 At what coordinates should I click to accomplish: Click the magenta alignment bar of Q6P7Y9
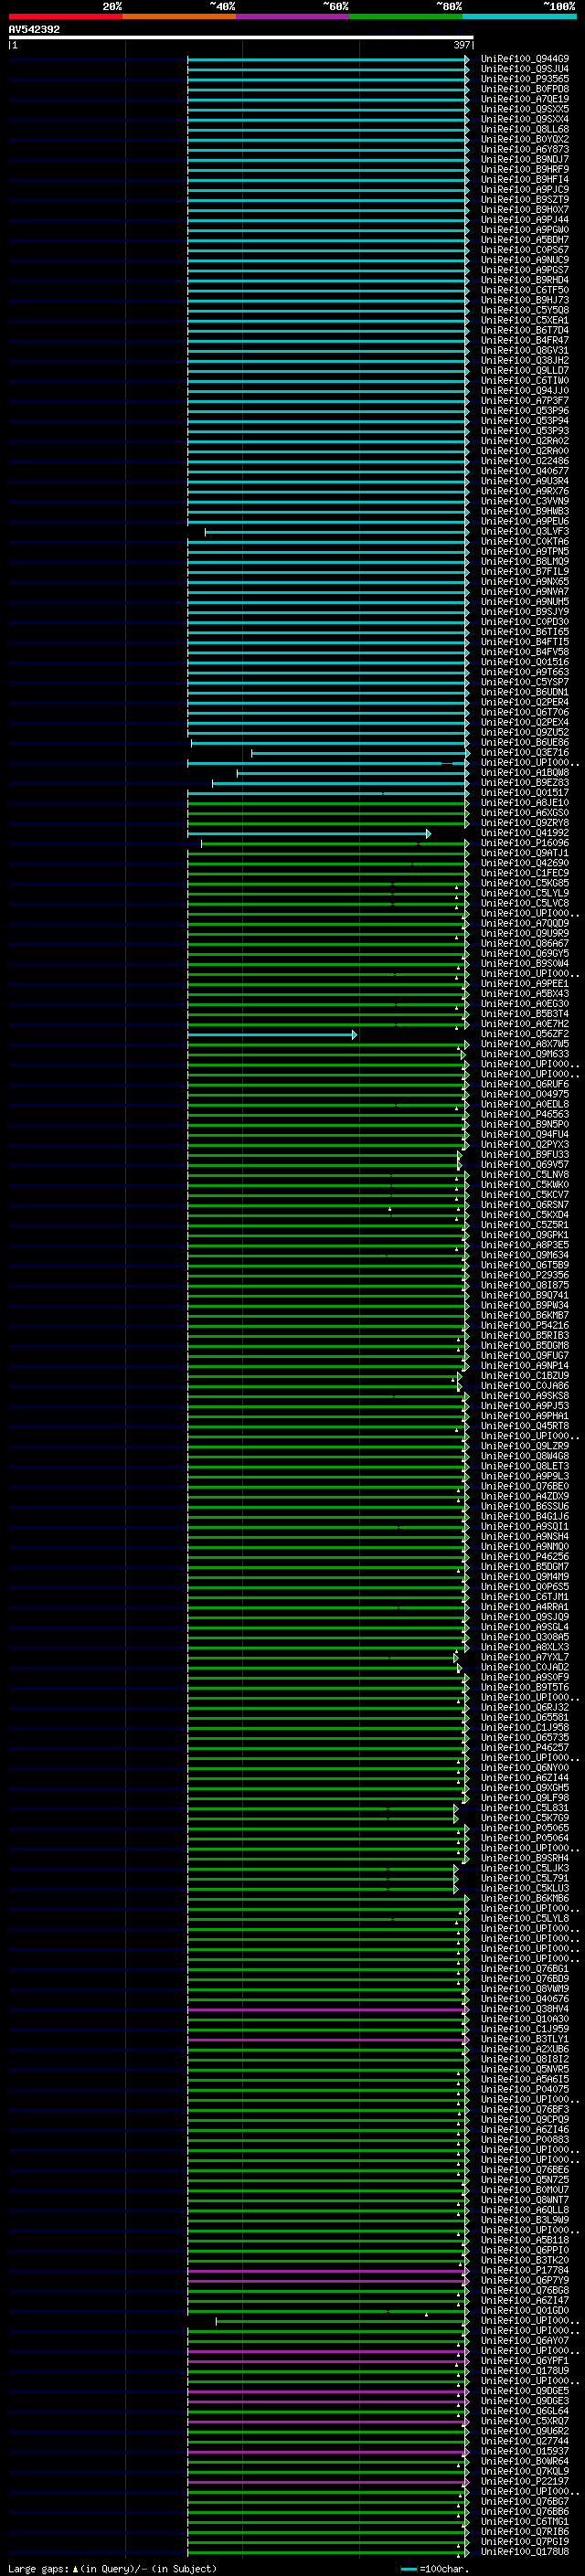coord(328,2280)
